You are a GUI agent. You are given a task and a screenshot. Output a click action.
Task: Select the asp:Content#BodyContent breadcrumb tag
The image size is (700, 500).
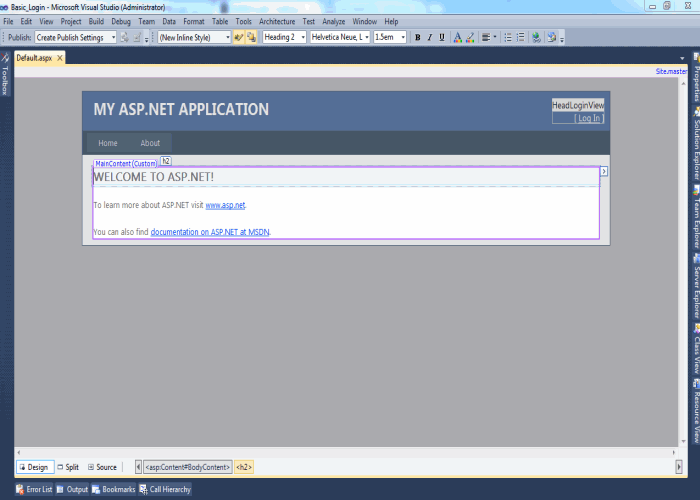188,467
